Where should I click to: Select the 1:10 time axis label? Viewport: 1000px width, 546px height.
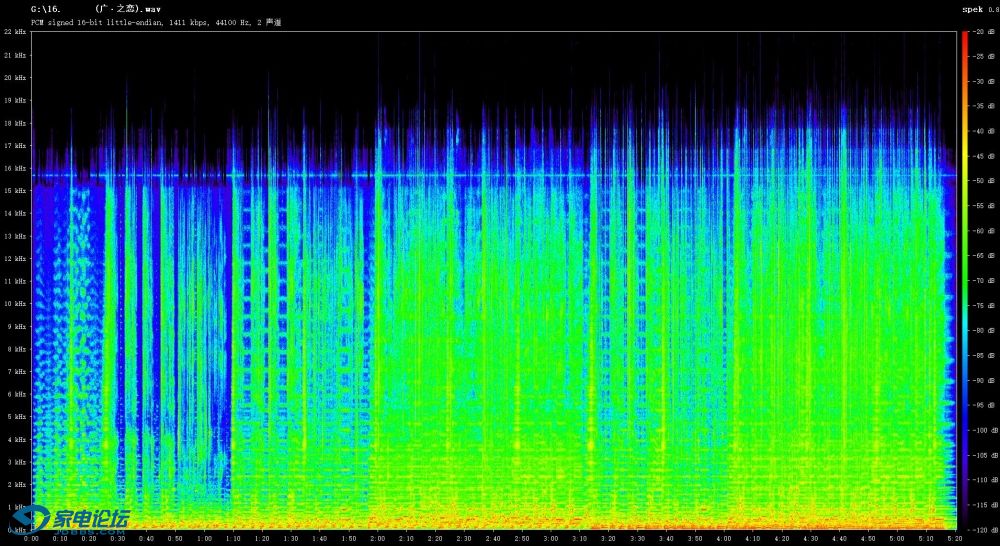pyautogui.click(x=233, y=539)
